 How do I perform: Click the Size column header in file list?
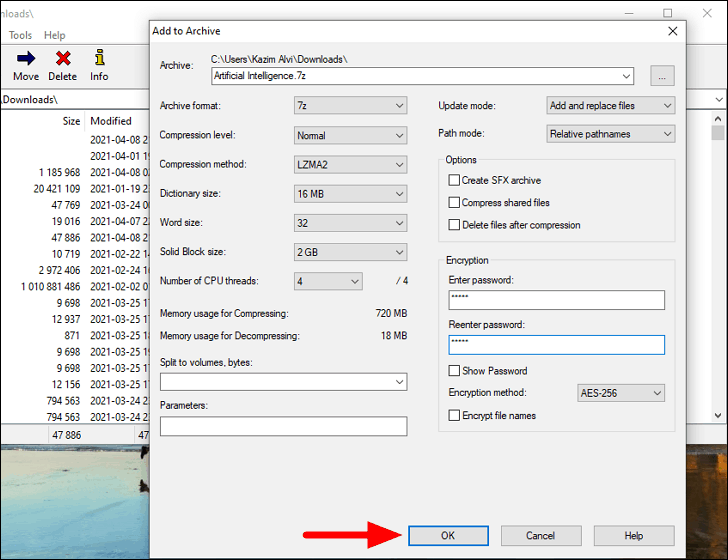pyautogui.click(x=72, y=121)
